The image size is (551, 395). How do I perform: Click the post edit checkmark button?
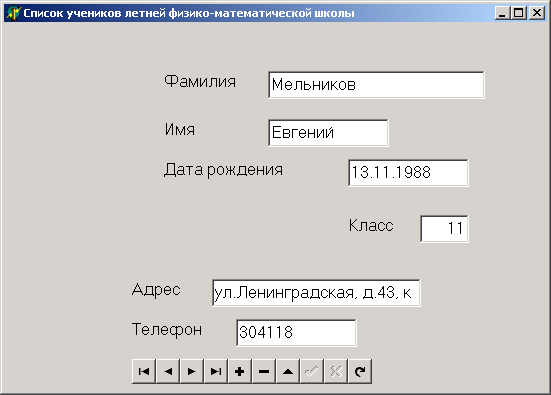pos(312,371)
